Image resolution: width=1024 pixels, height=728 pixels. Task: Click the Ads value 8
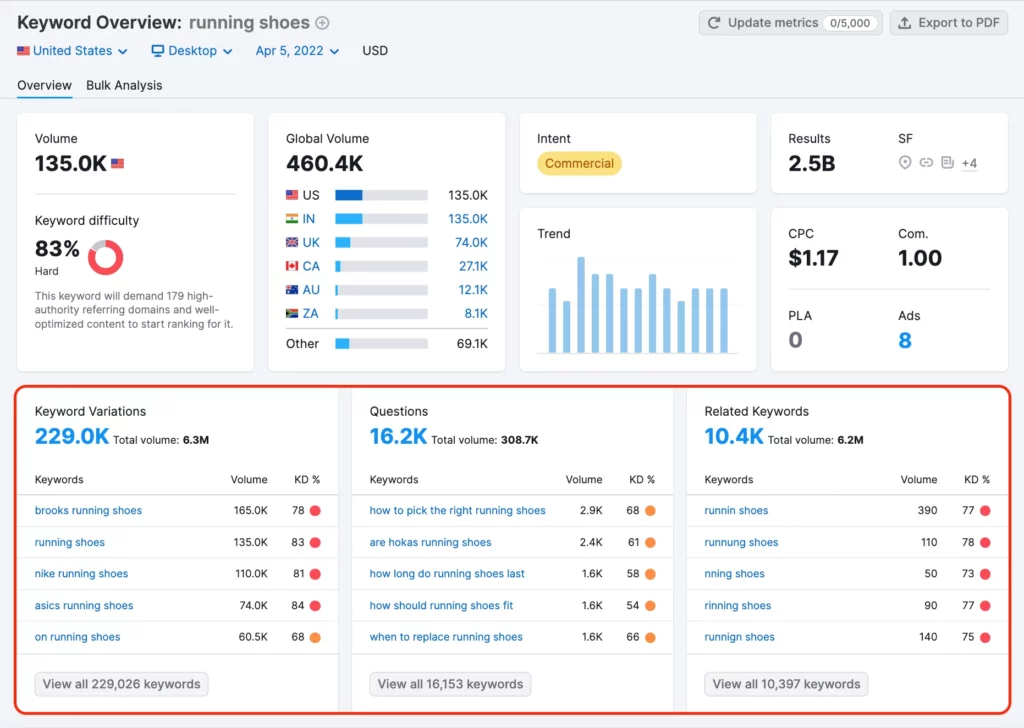[x=904, y=340]
